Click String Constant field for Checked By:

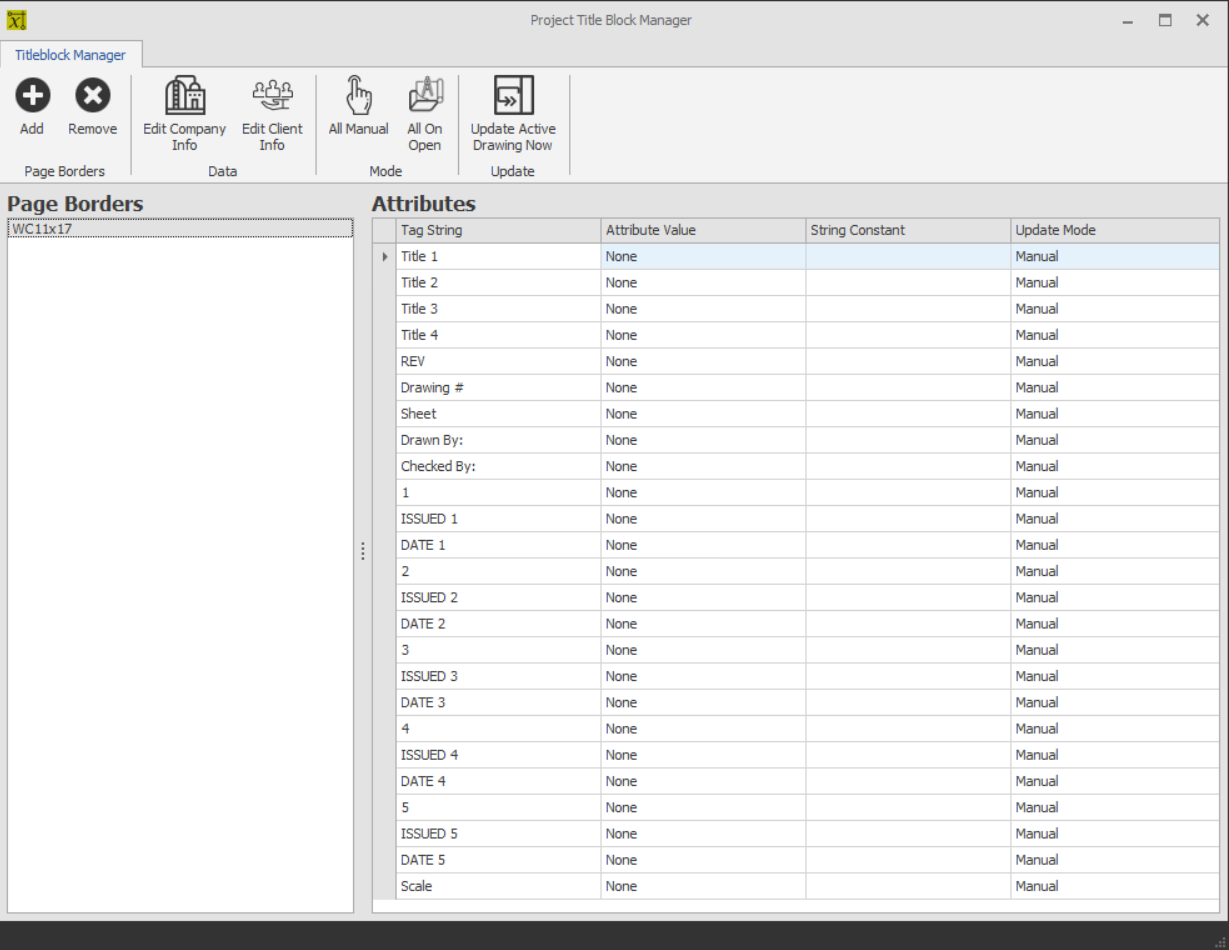coord(908,466)
